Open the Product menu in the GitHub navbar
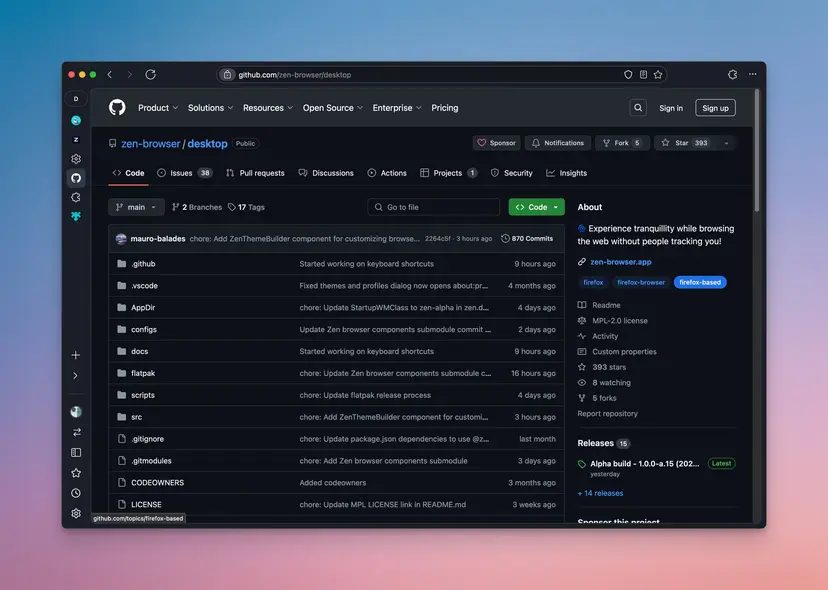Screen dimensions: 828x590 [156, 107]
